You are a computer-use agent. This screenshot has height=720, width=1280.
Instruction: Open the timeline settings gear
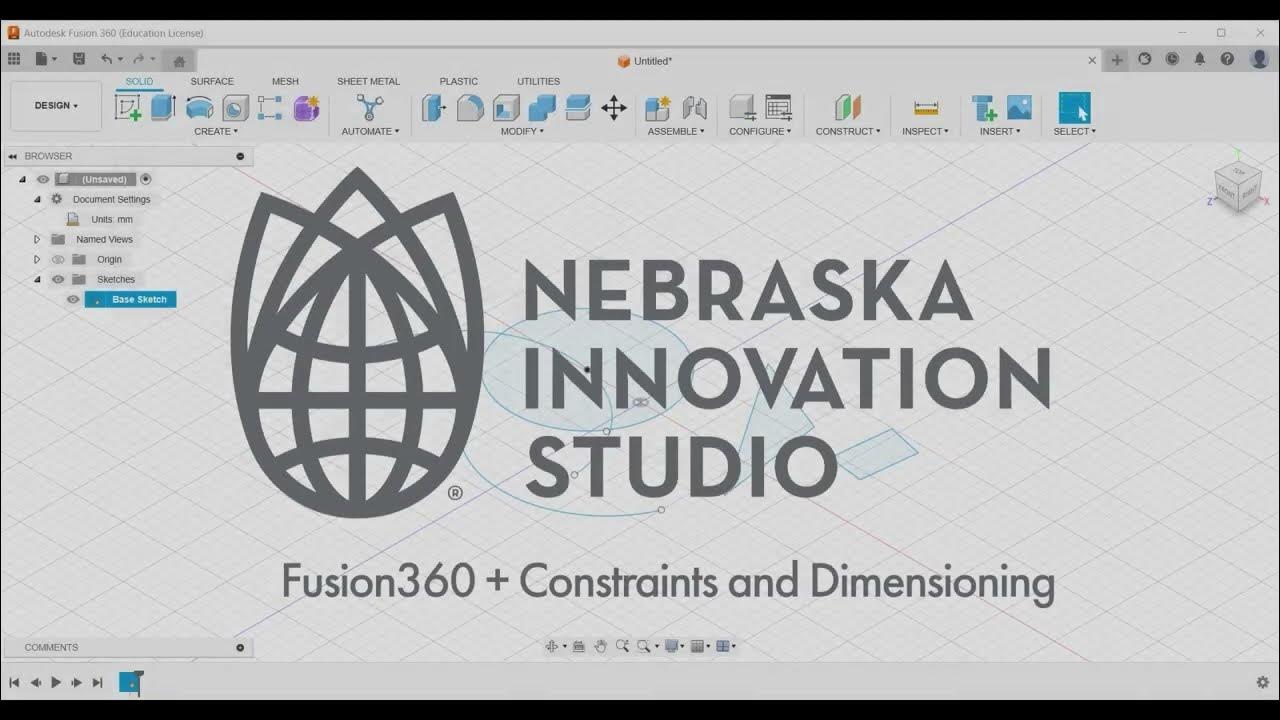[1263, 682]
